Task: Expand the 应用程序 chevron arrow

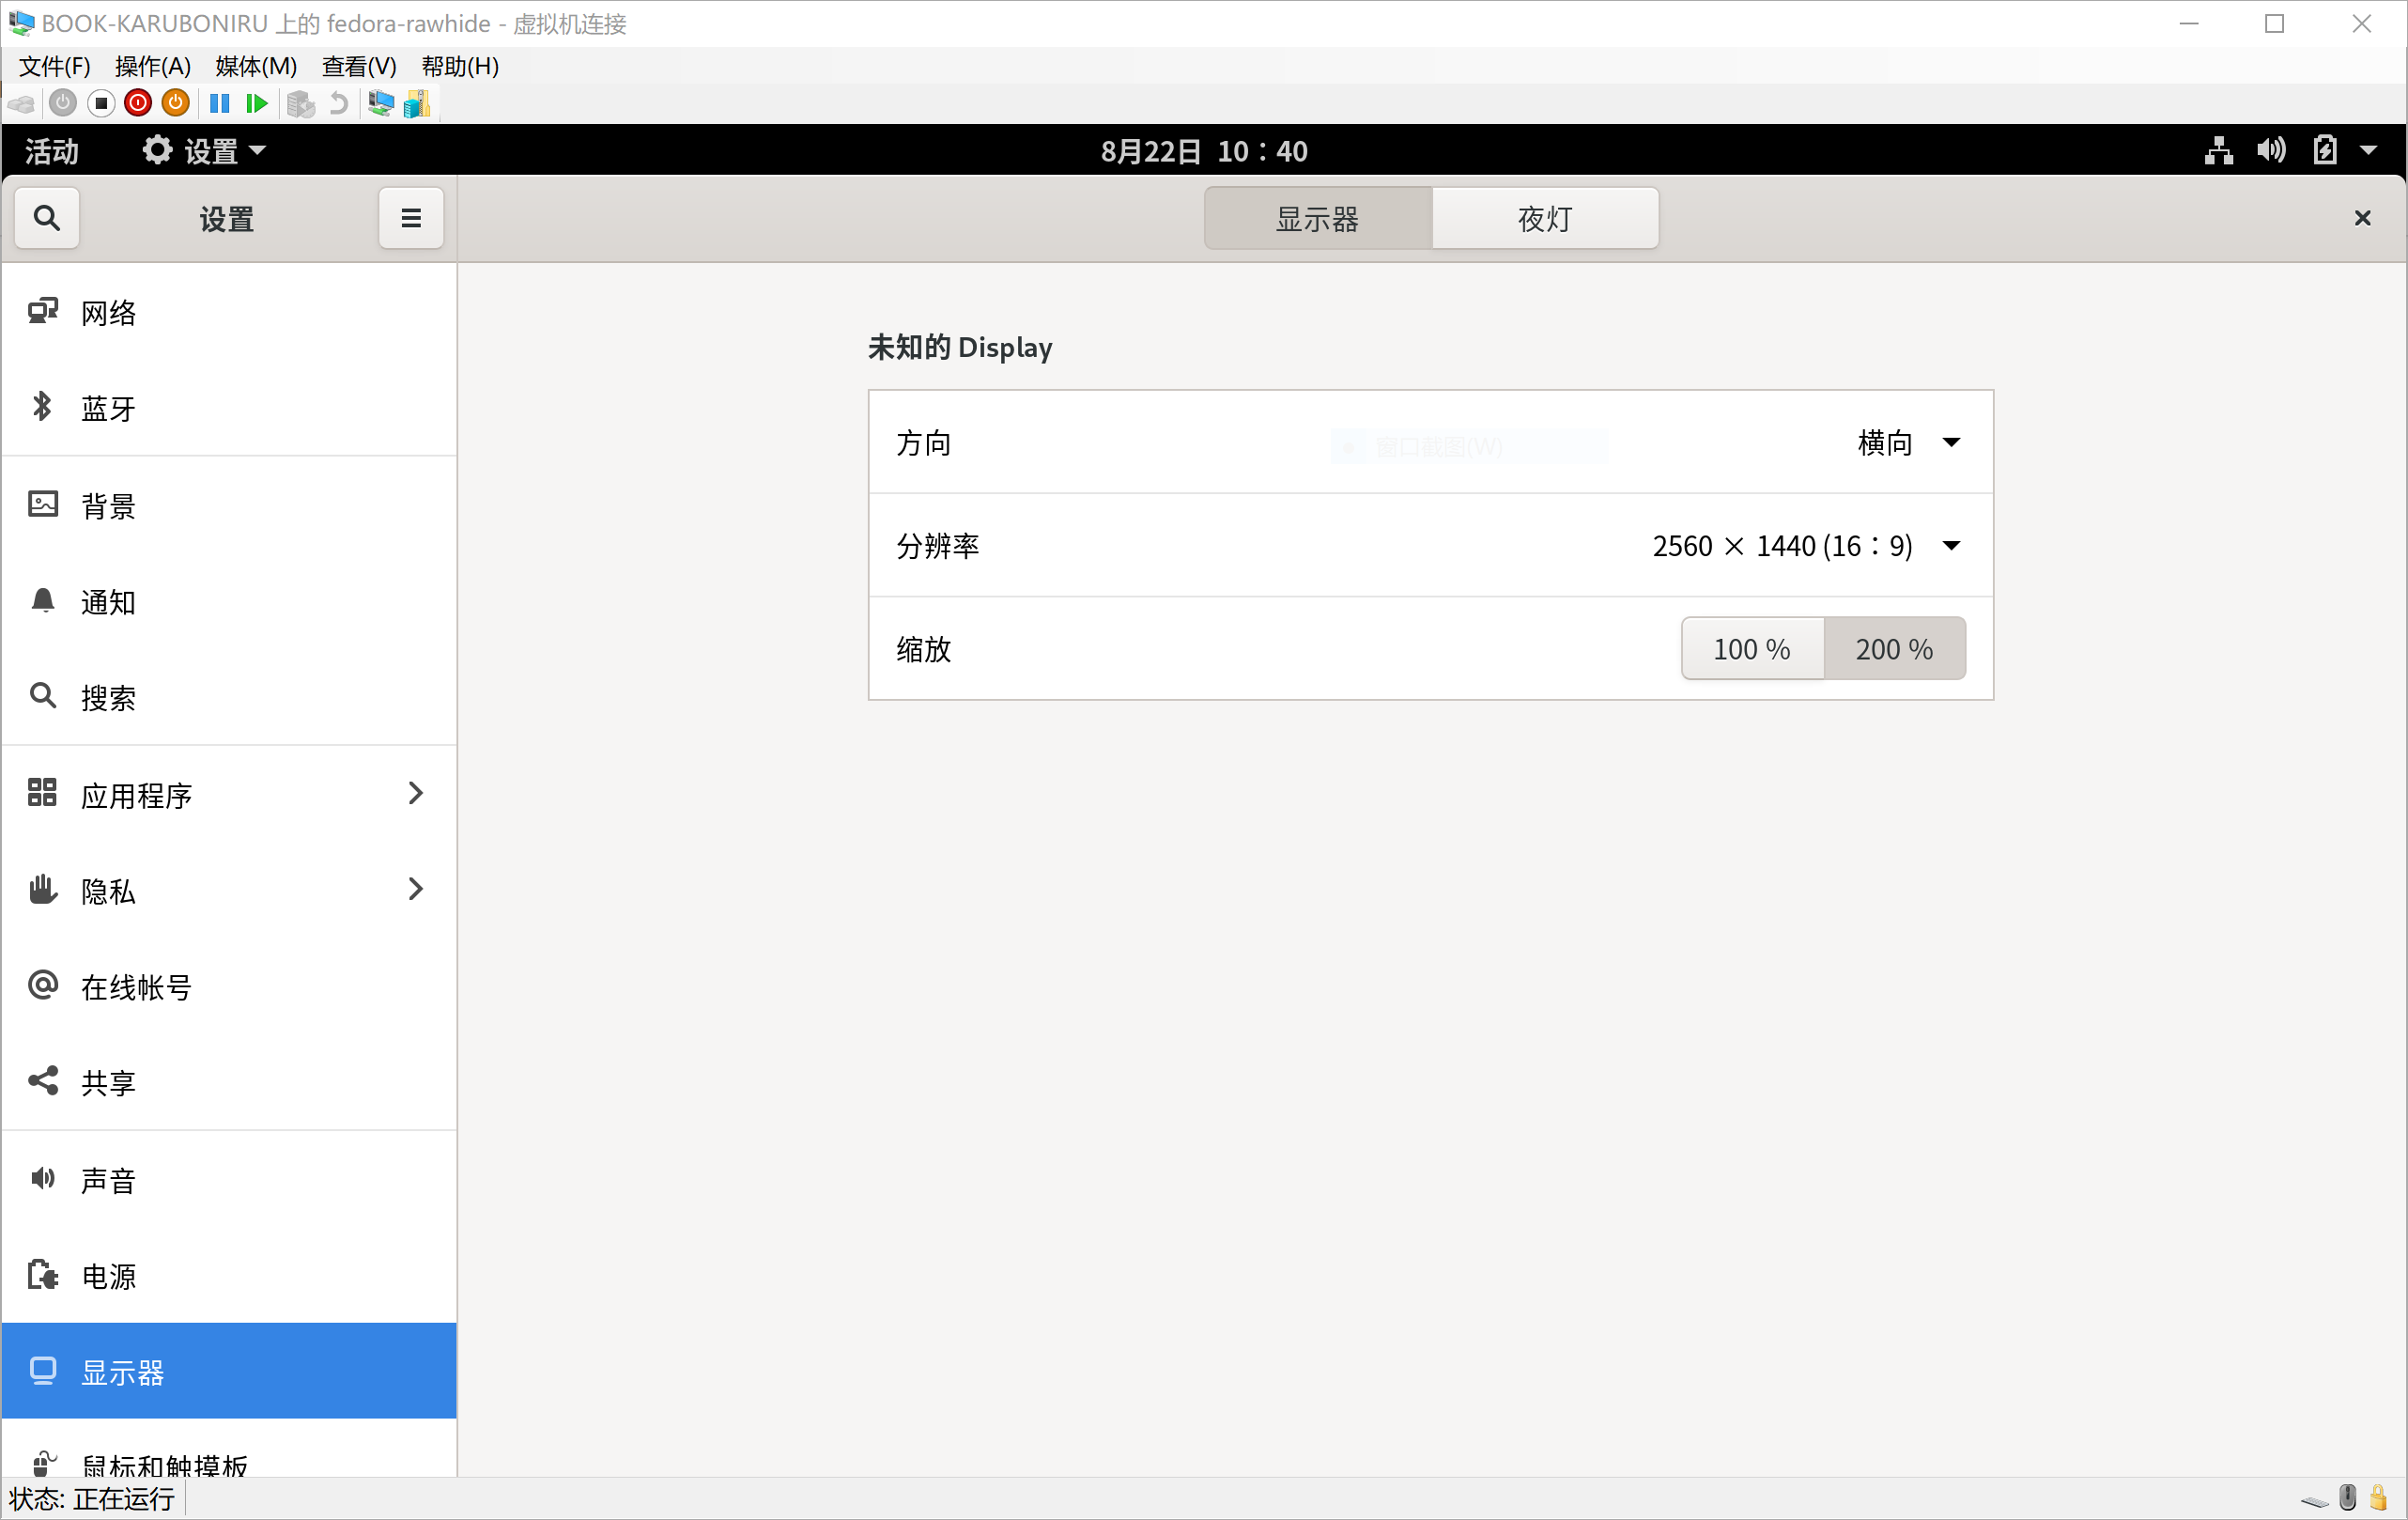Action: tap(416, 793)
